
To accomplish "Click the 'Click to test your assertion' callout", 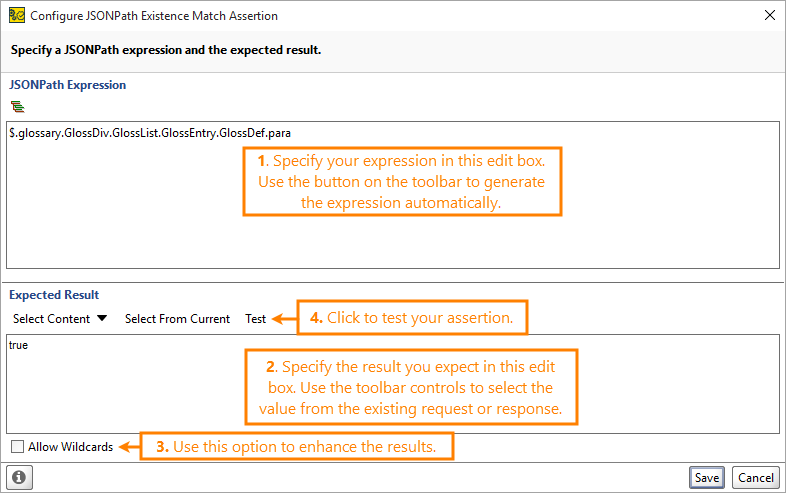I will tap(412, 317).
